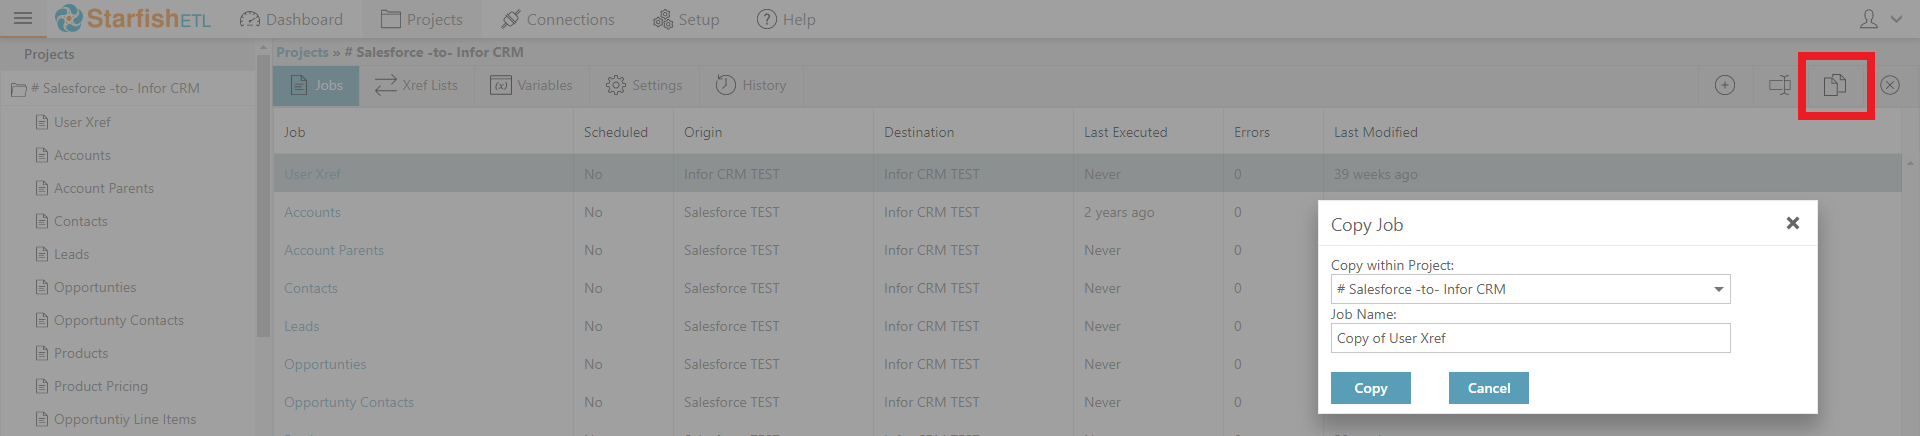Click the copy job icon

[x=1835, y=86]
